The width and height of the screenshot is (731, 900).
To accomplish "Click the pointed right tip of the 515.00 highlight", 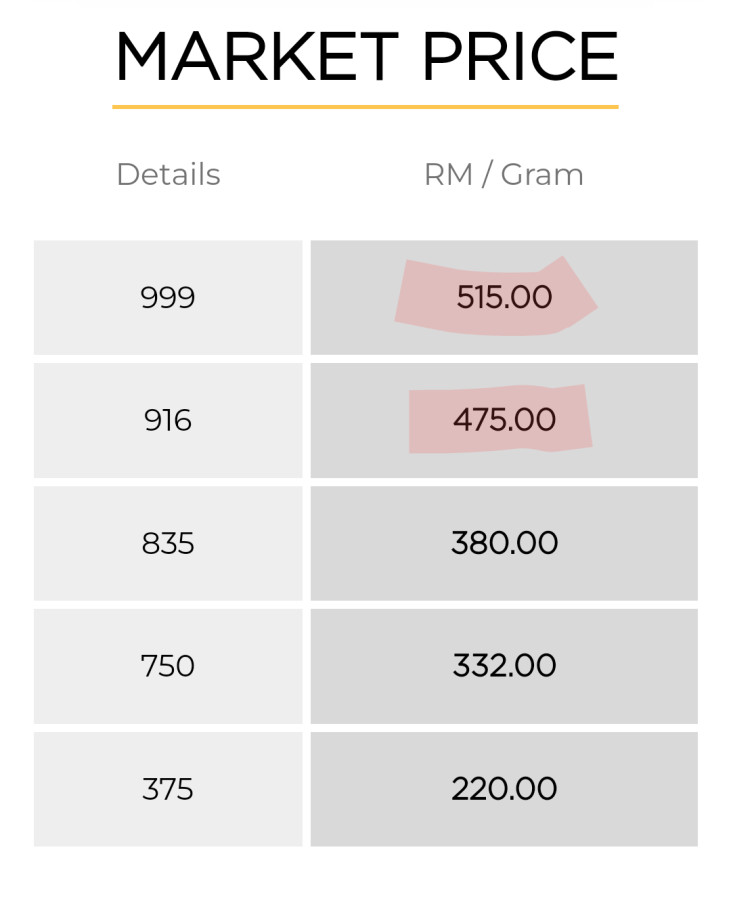I will (590, 306).
